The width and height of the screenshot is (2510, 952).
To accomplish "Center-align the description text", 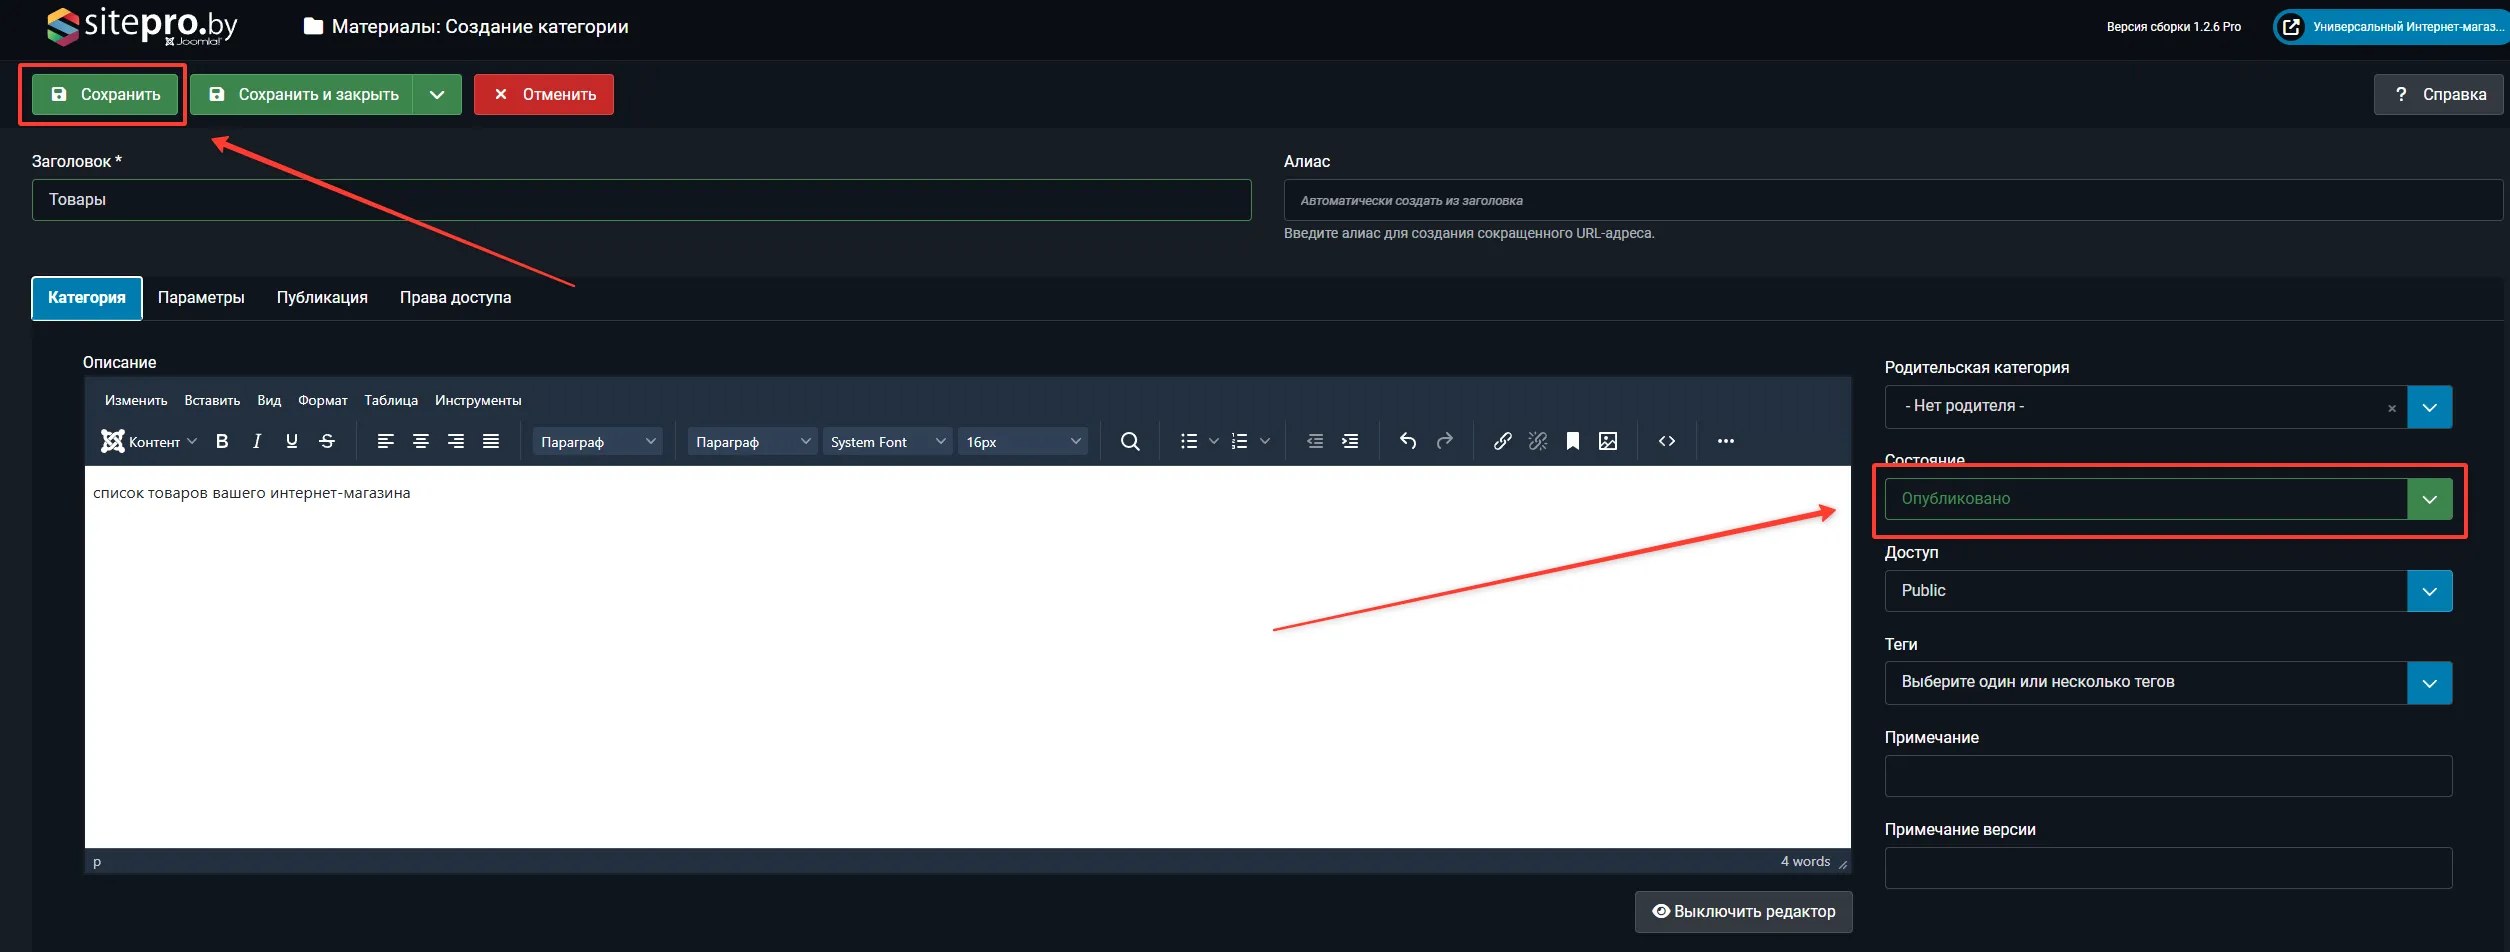I will tap(421, 442).
